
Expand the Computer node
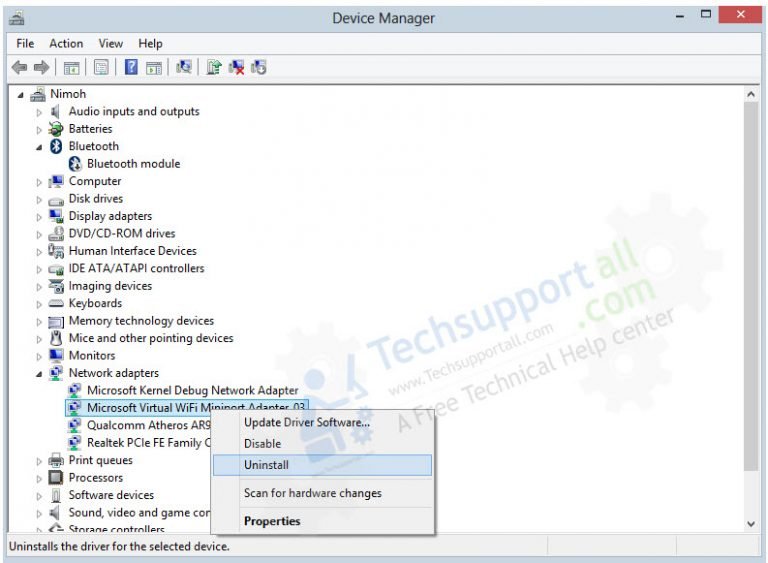coord(39,182)
